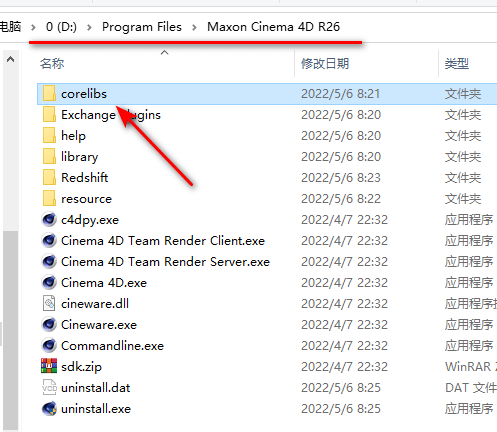
Task: Sort files by 修改日期 column header
Action: (325, 63)
